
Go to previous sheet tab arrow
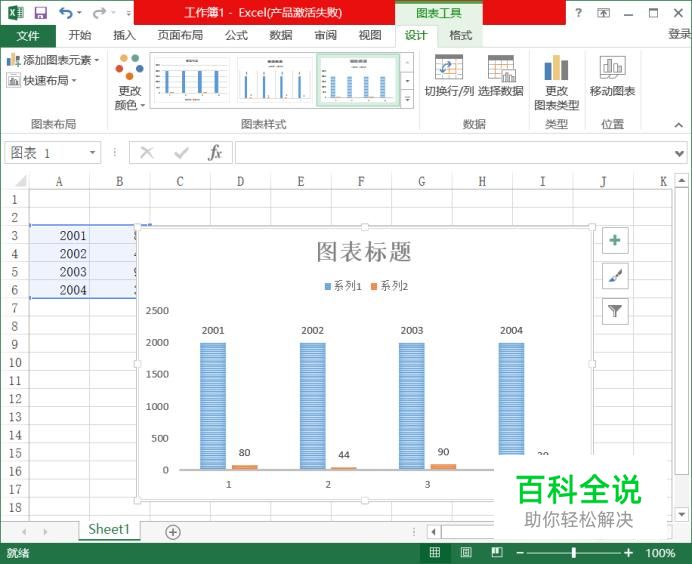[24, 532]
